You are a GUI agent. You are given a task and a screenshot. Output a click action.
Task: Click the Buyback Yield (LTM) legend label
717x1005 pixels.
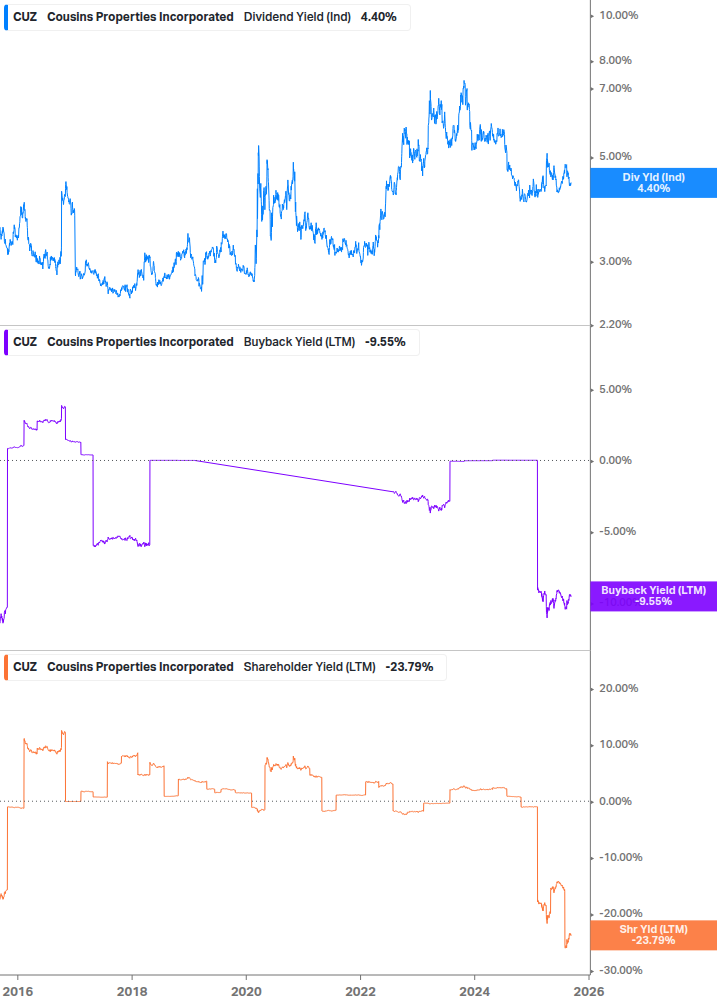[299, 342]
